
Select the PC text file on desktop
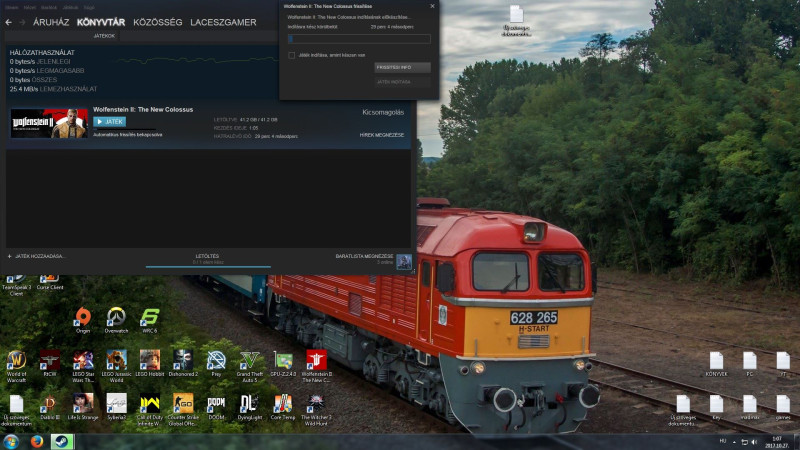749,364
